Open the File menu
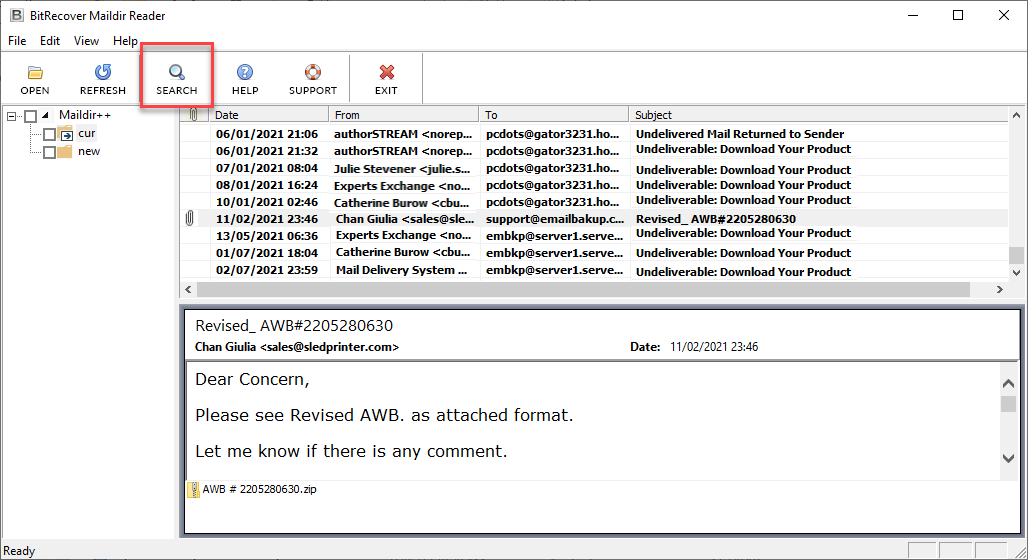Image resolution: width=1028 pixels, height=560 pixels. point(17,41)
